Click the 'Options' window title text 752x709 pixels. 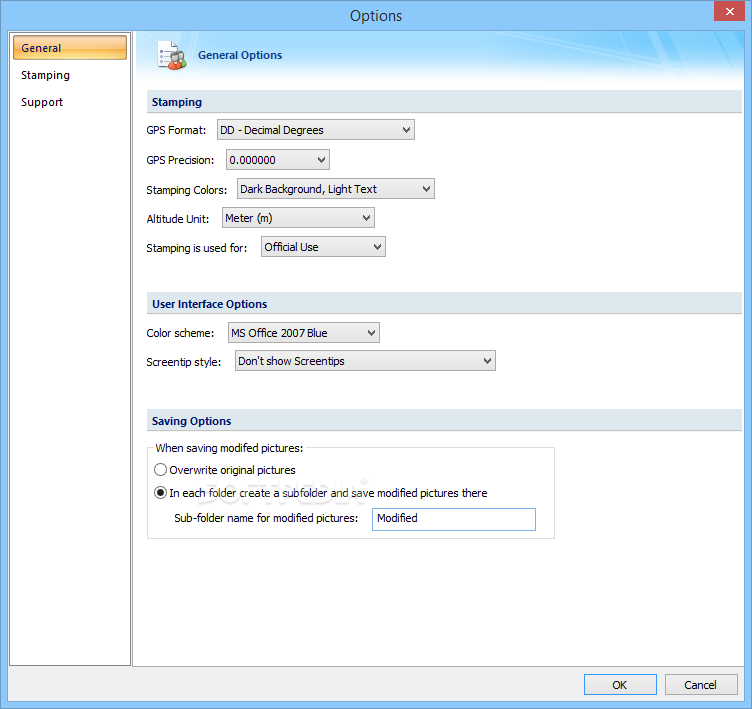[x=376, y=15]
